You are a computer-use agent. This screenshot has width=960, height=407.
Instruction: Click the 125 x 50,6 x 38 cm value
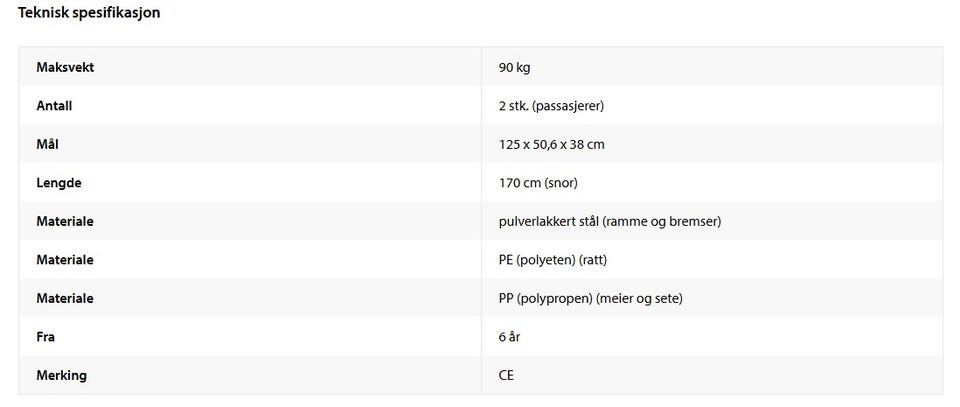pos(552,145)
